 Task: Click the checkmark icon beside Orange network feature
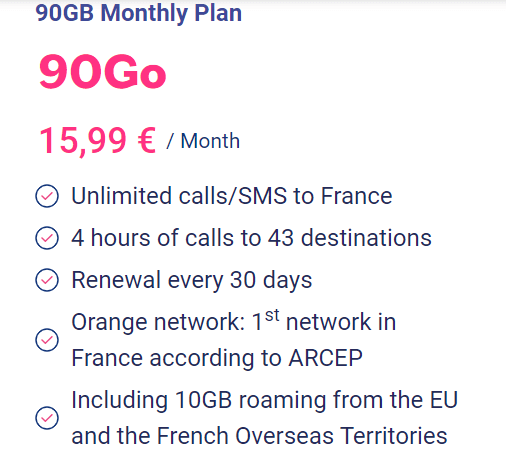(47, 340)
